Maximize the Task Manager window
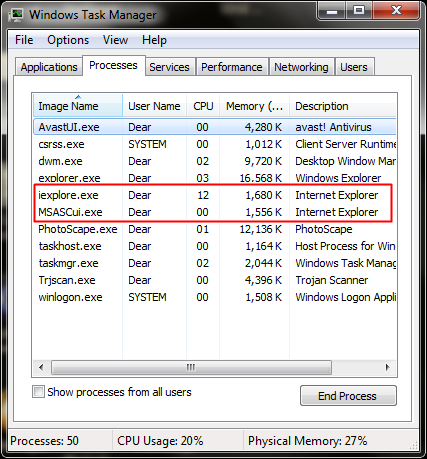Viewport: 427px width, 459px height. coord(359,11)
